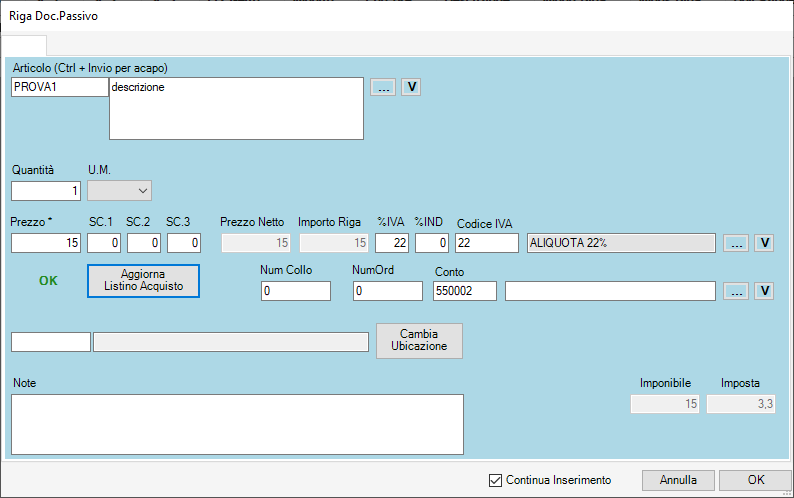Toggle the Continua Inserimento checkbox

(496, 480)
